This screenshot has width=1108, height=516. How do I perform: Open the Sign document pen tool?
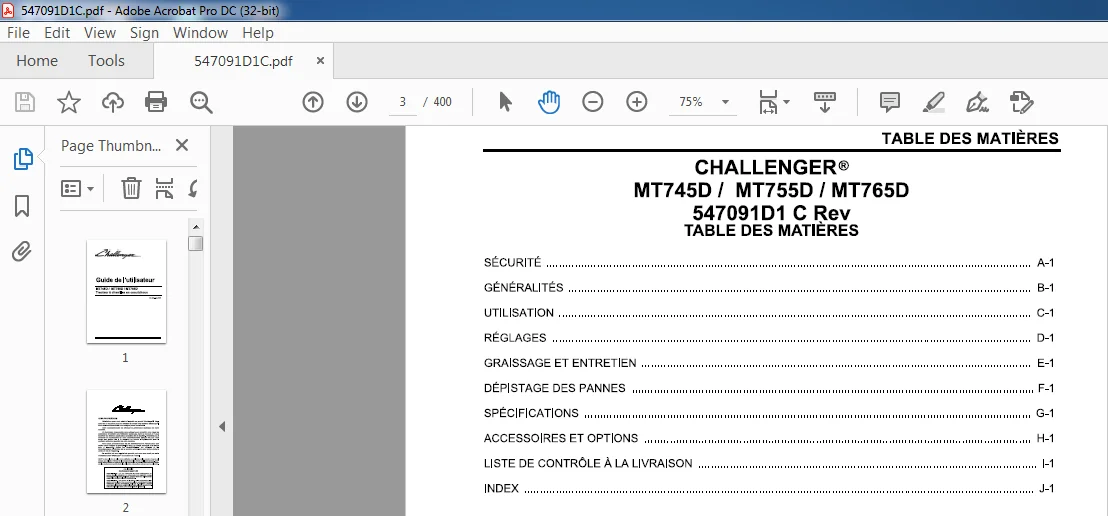click(x=977, y=102)
